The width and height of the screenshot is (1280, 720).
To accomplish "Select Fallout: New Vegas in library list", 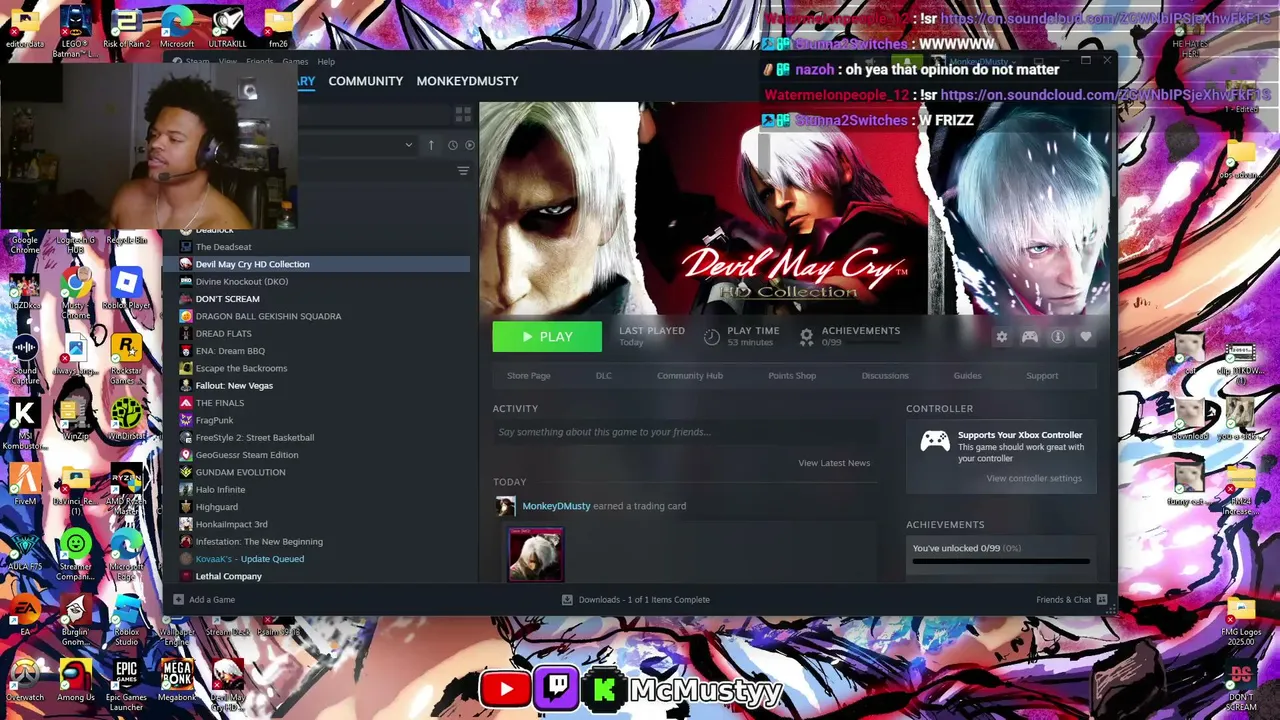I will [234, 386].
